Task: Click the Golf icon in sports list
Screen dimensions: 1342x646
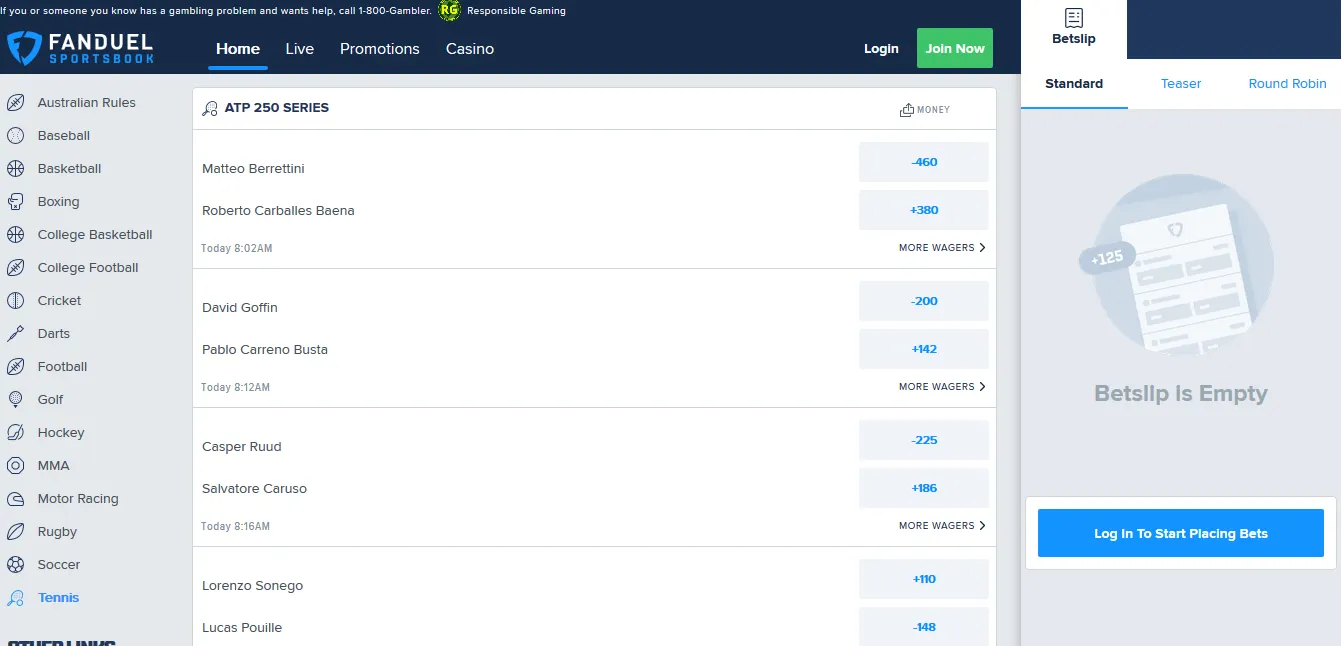Action: tap(16, 400)
